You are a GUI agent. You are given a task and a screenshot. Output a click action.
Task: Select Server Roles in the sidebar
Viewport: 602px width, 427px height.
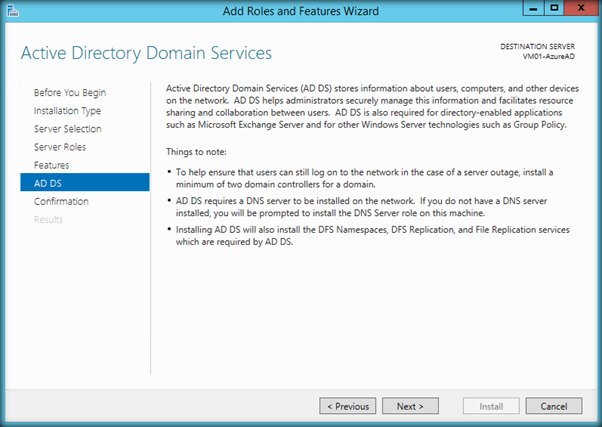click(x=61, y=146)
